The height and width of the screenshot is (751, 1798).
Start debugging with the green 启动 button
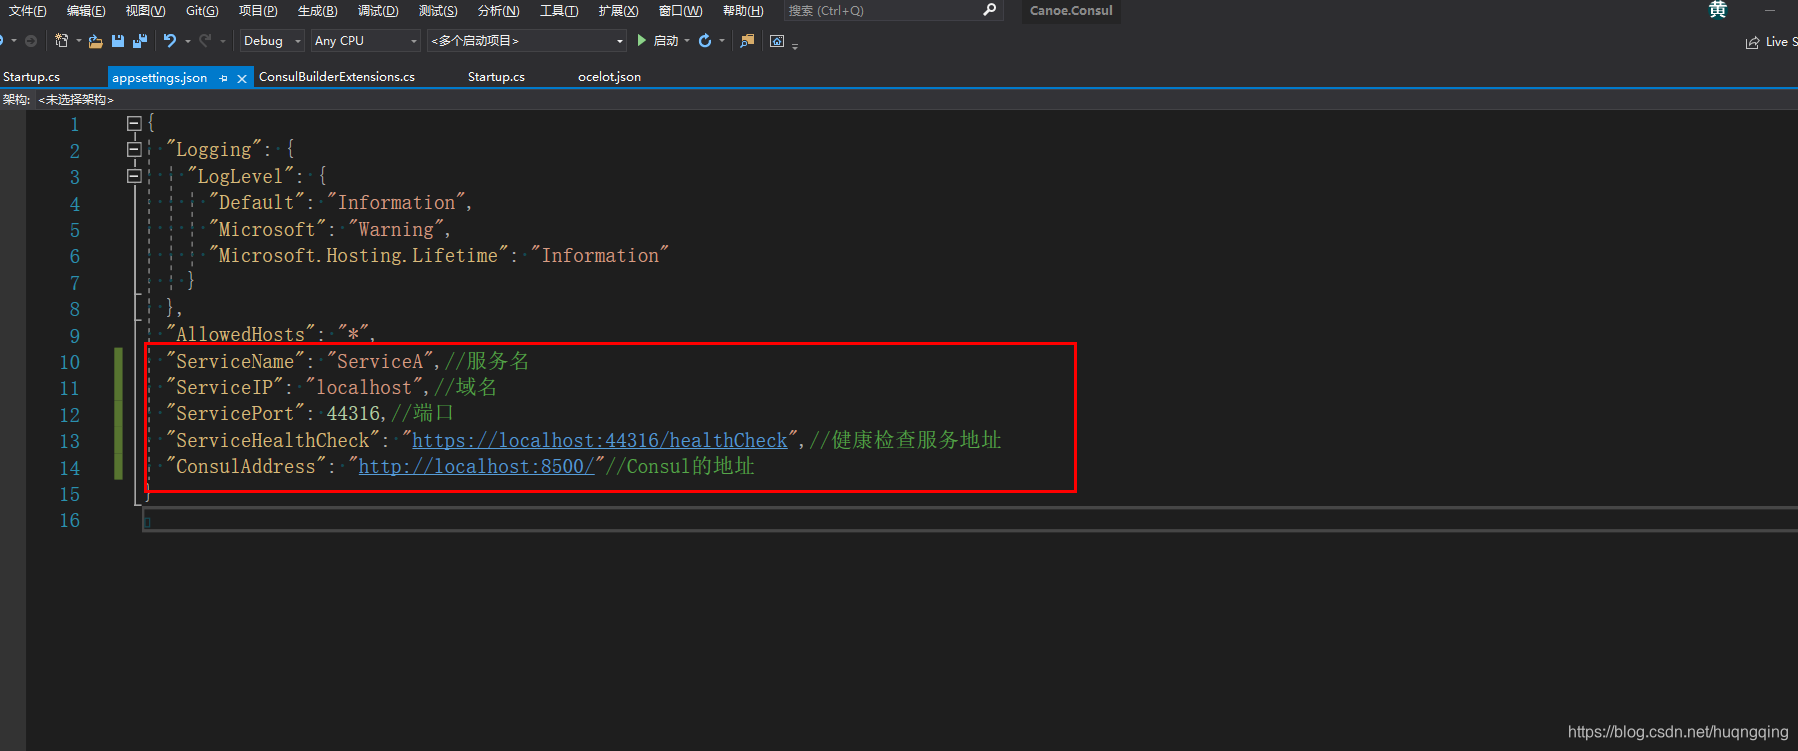657,41
